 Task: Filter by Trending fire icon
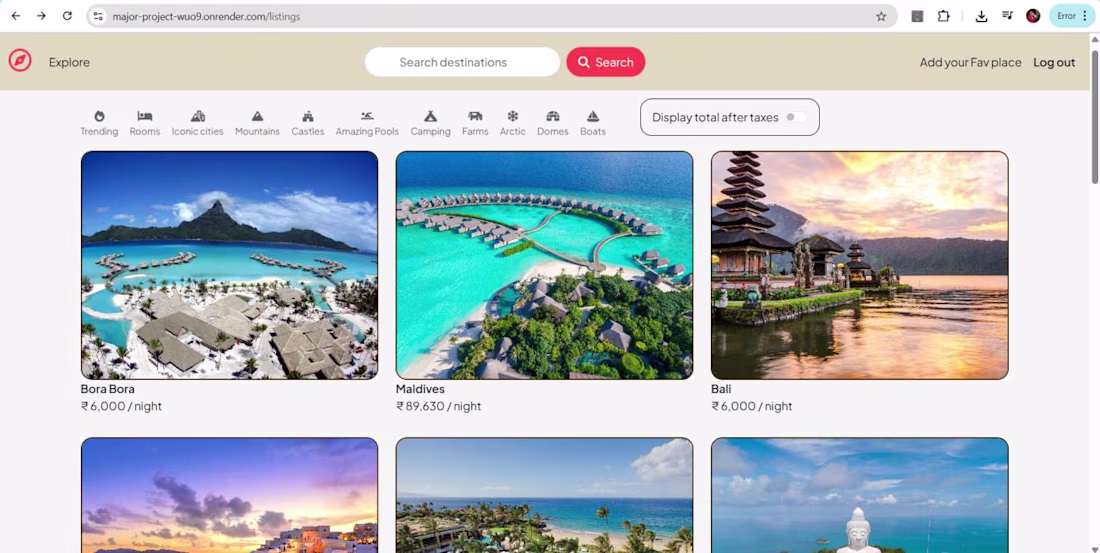point(99,116)
